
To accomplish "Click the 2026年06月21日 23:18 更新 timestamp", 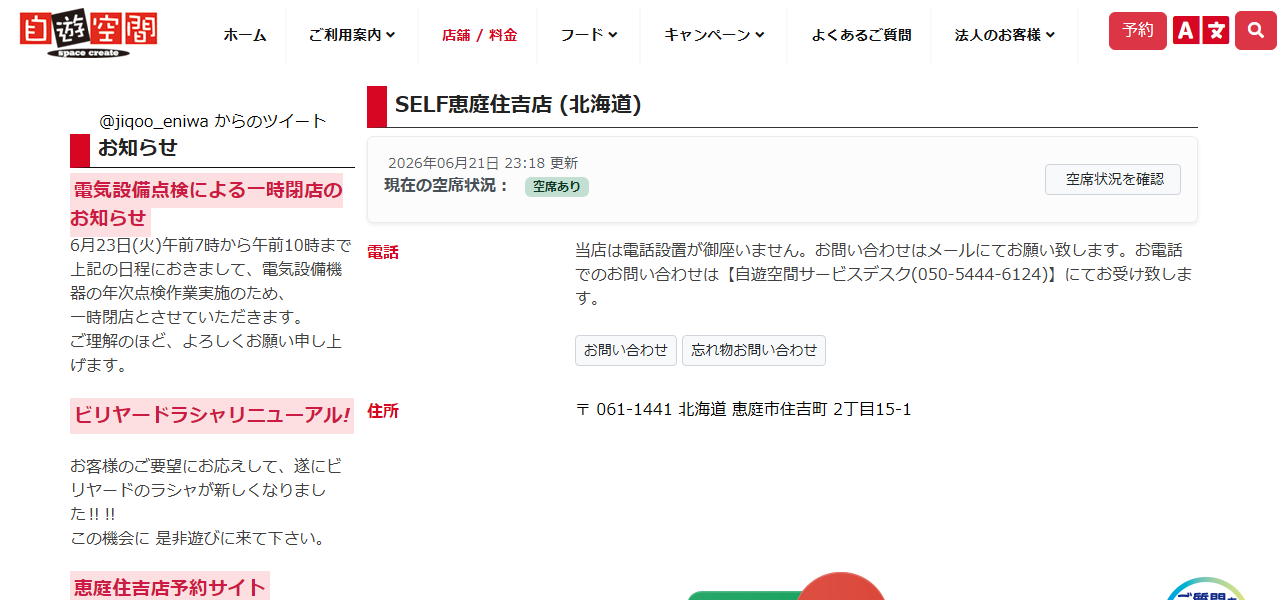I will [483, 163].
